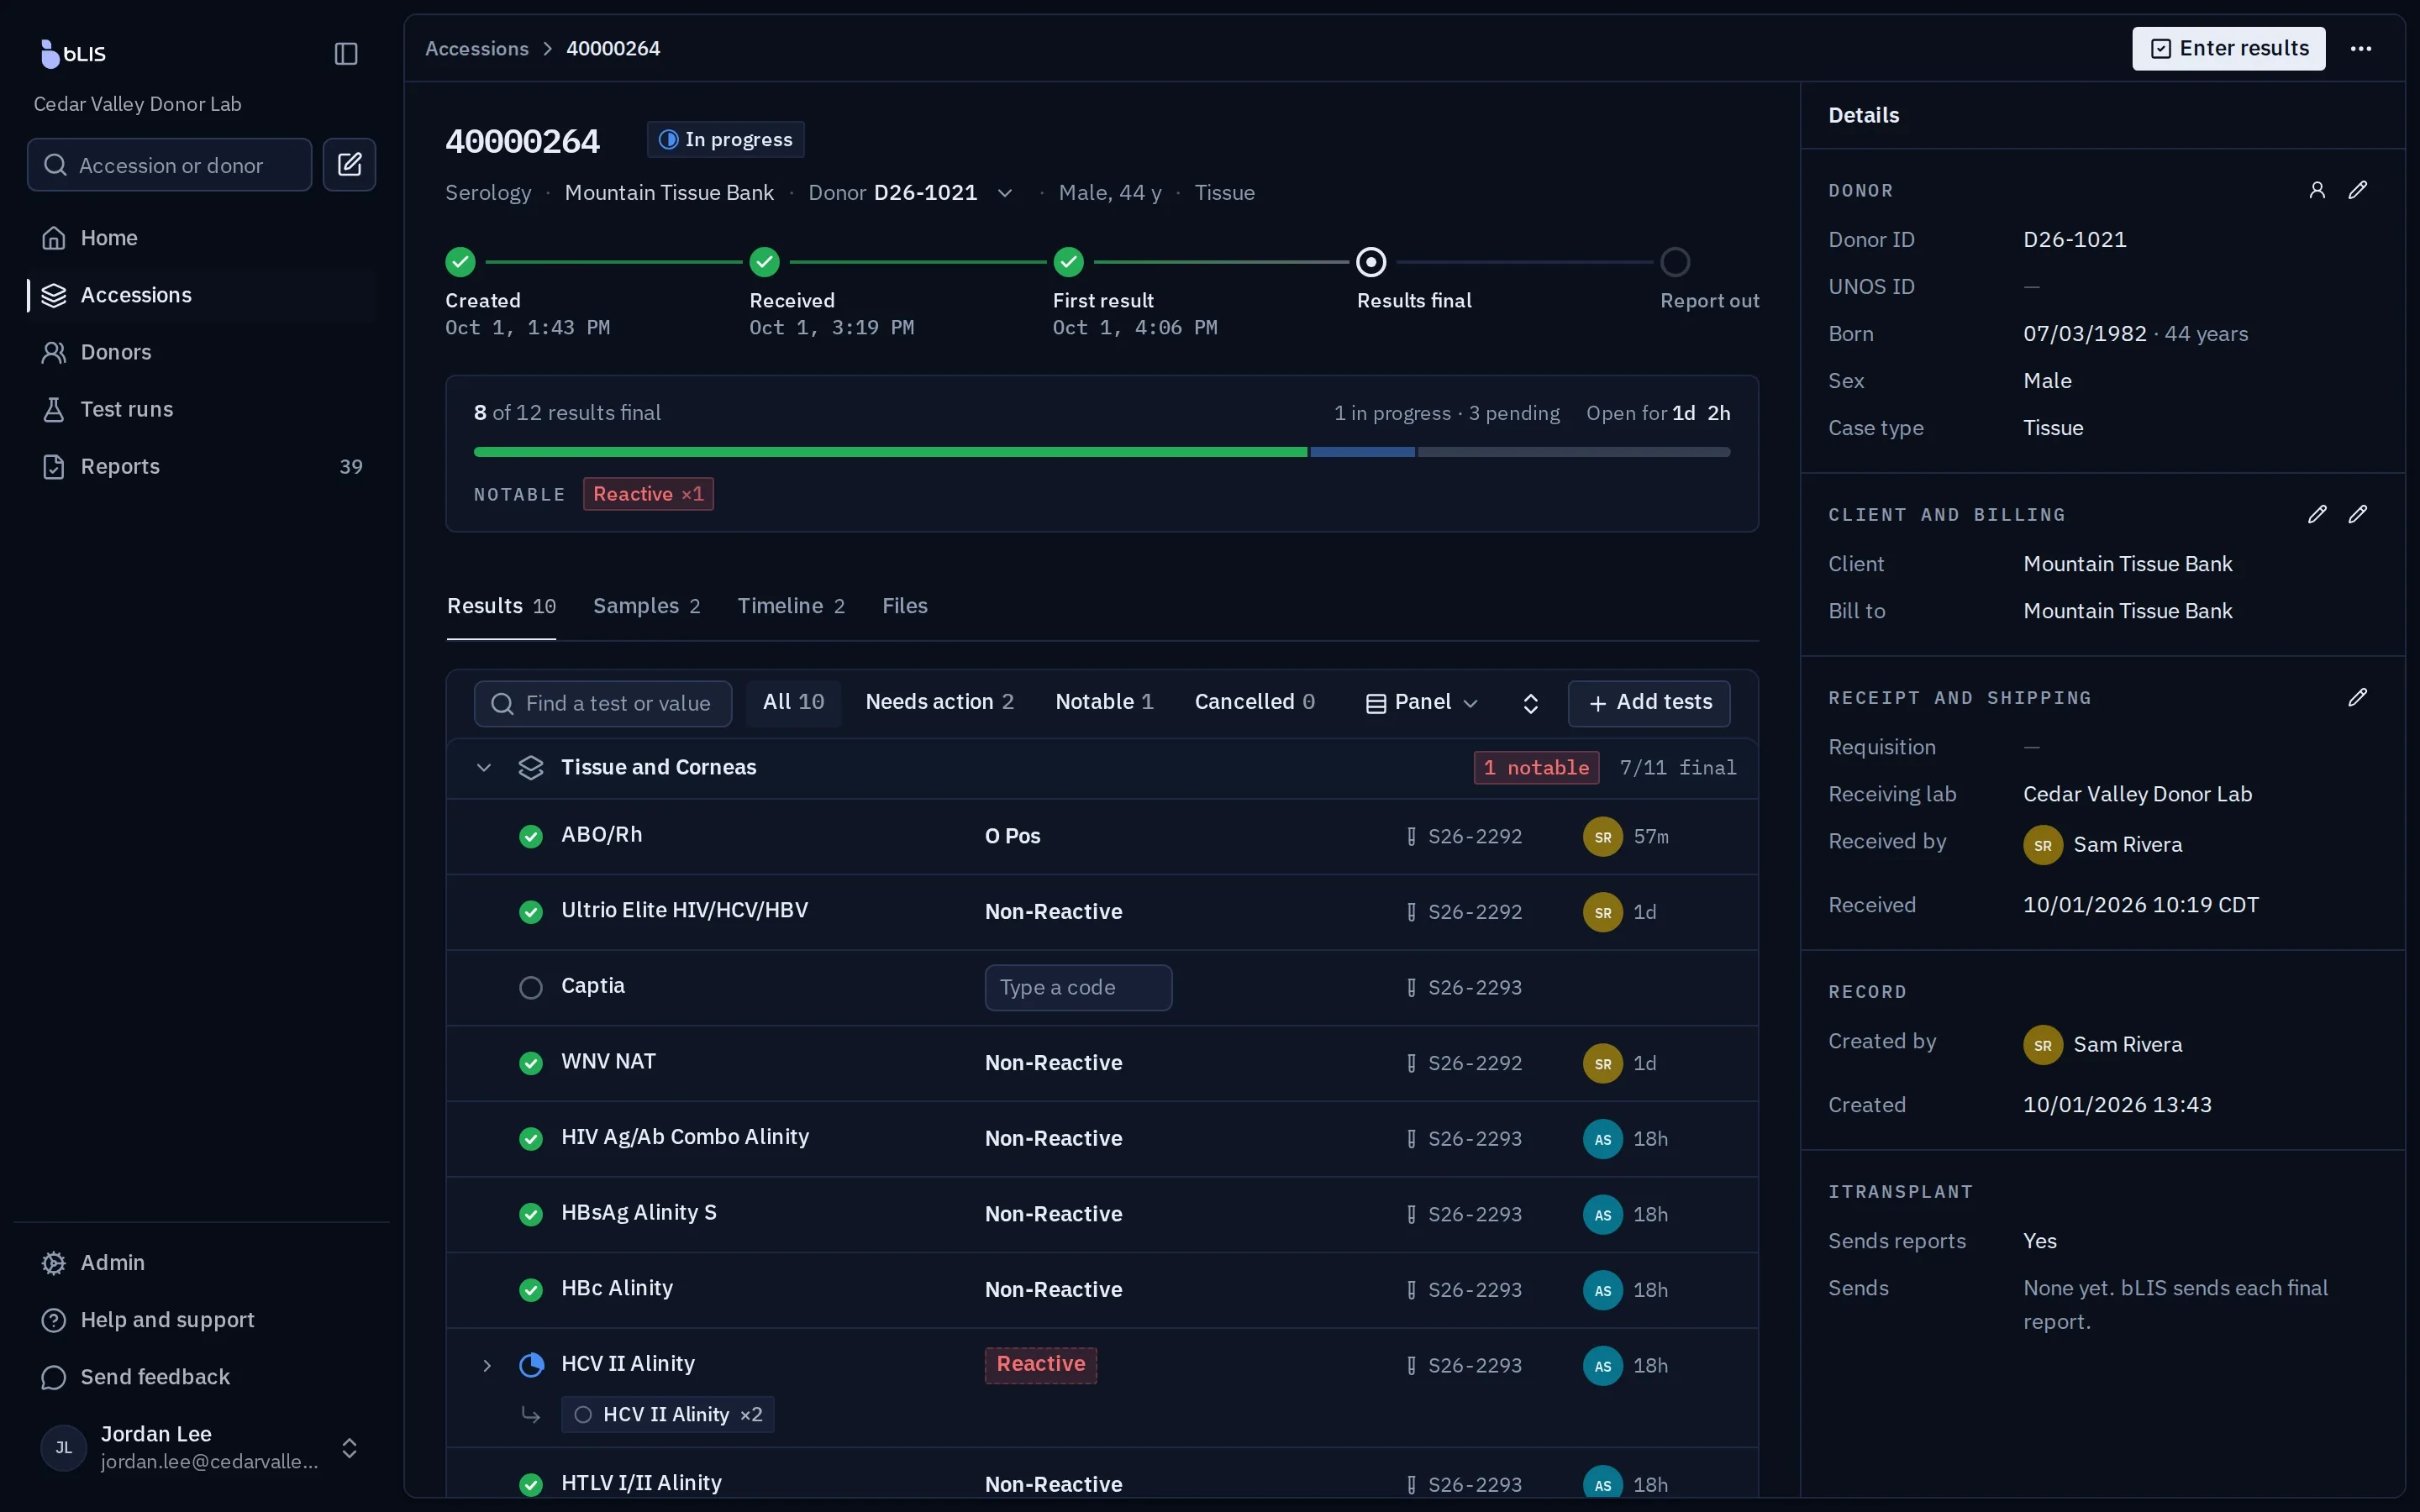Edit the Donor section pencil icon
This screenshot has height=1512, width=2420.
pyautogui.click(x=2358, y=190)
